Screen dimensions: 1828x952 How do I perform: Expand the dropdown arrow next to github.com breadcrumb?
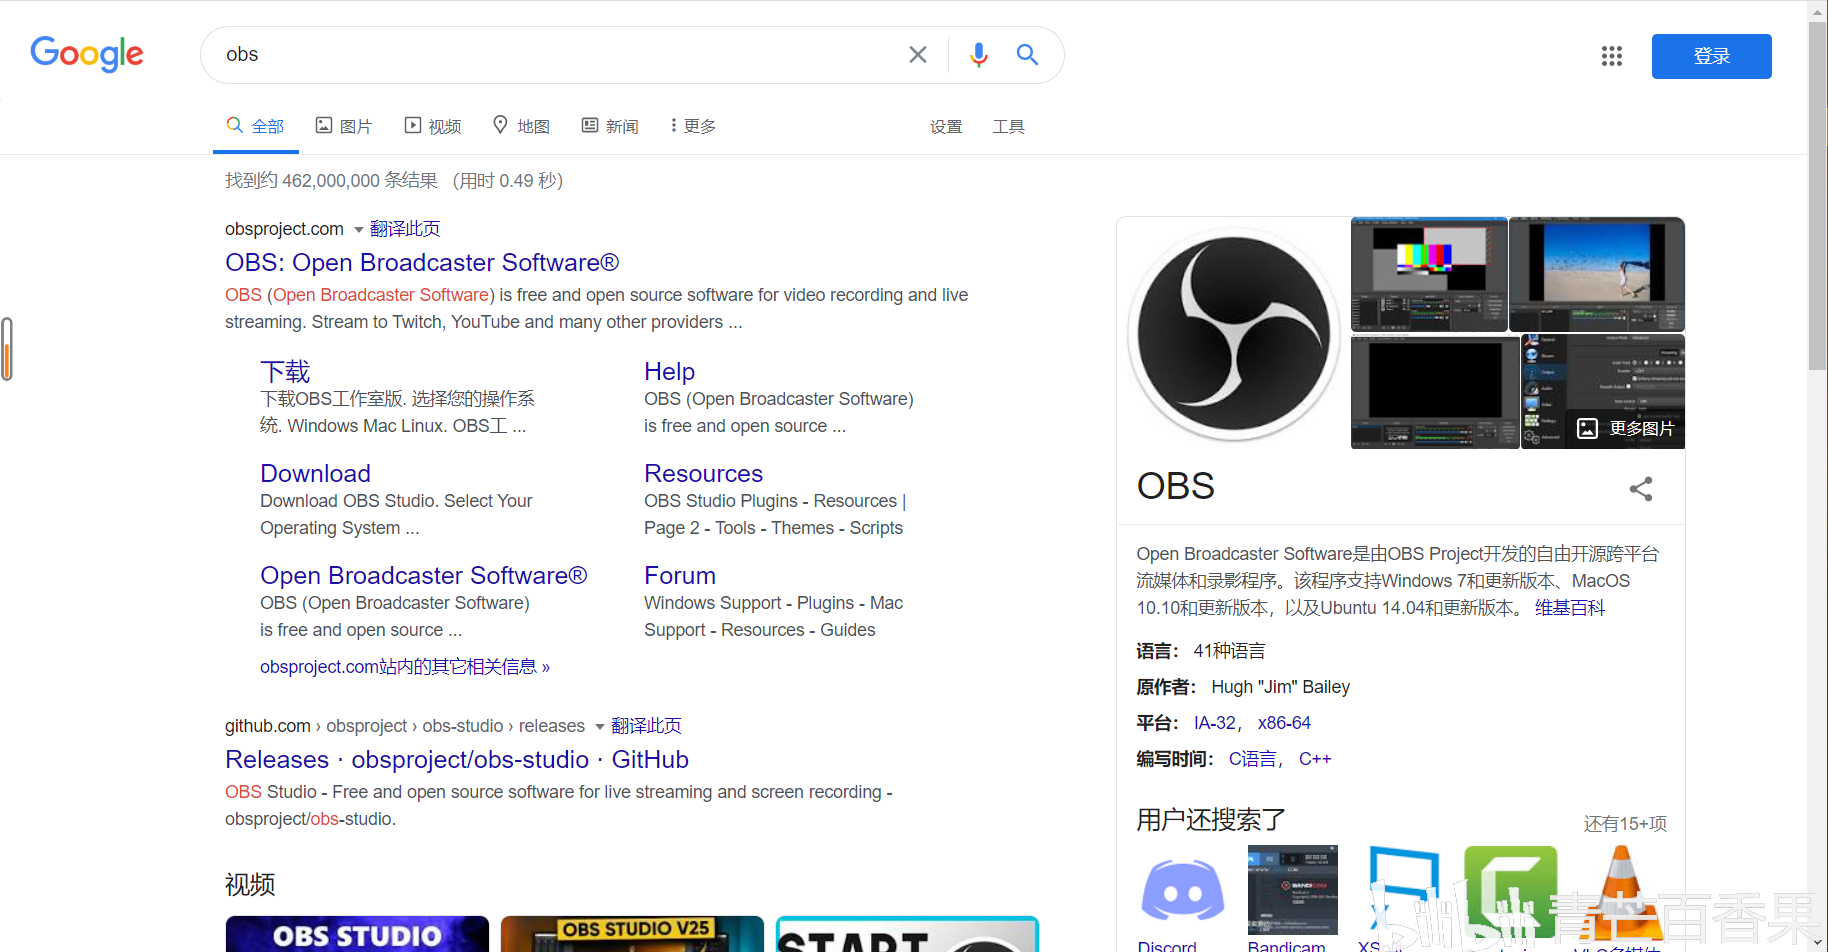click(x=600, y=727)
